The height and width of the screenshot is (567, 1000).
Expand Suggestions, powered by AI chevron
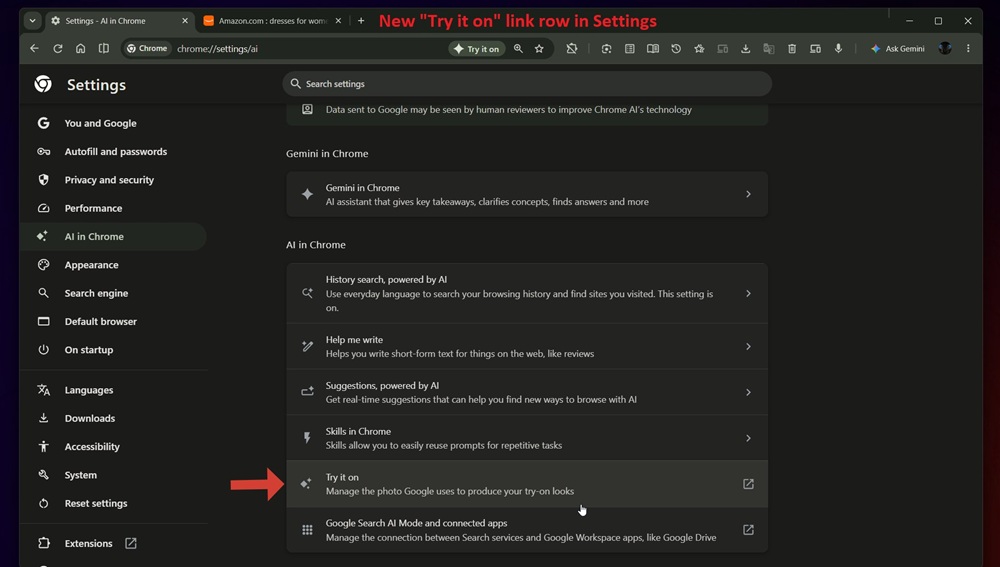(748, 392)
